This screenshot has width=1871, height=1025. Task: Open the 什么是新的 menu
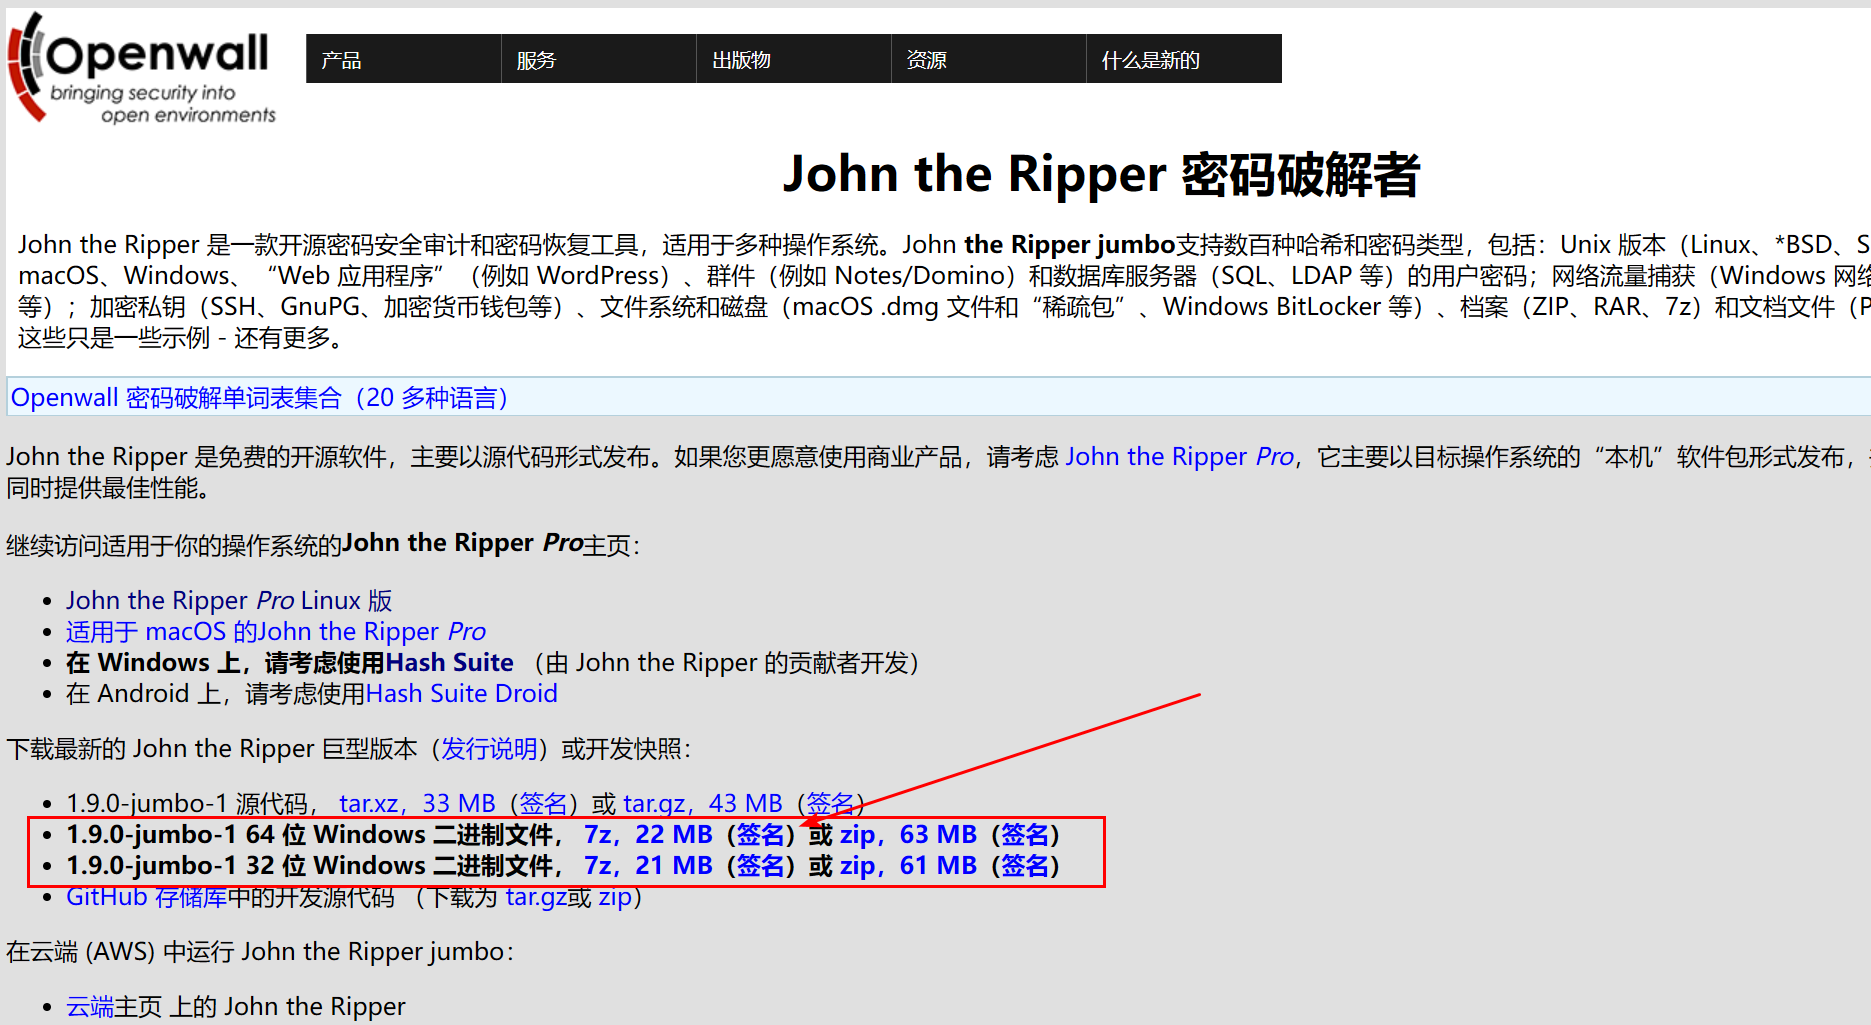tap(1183, 59)
